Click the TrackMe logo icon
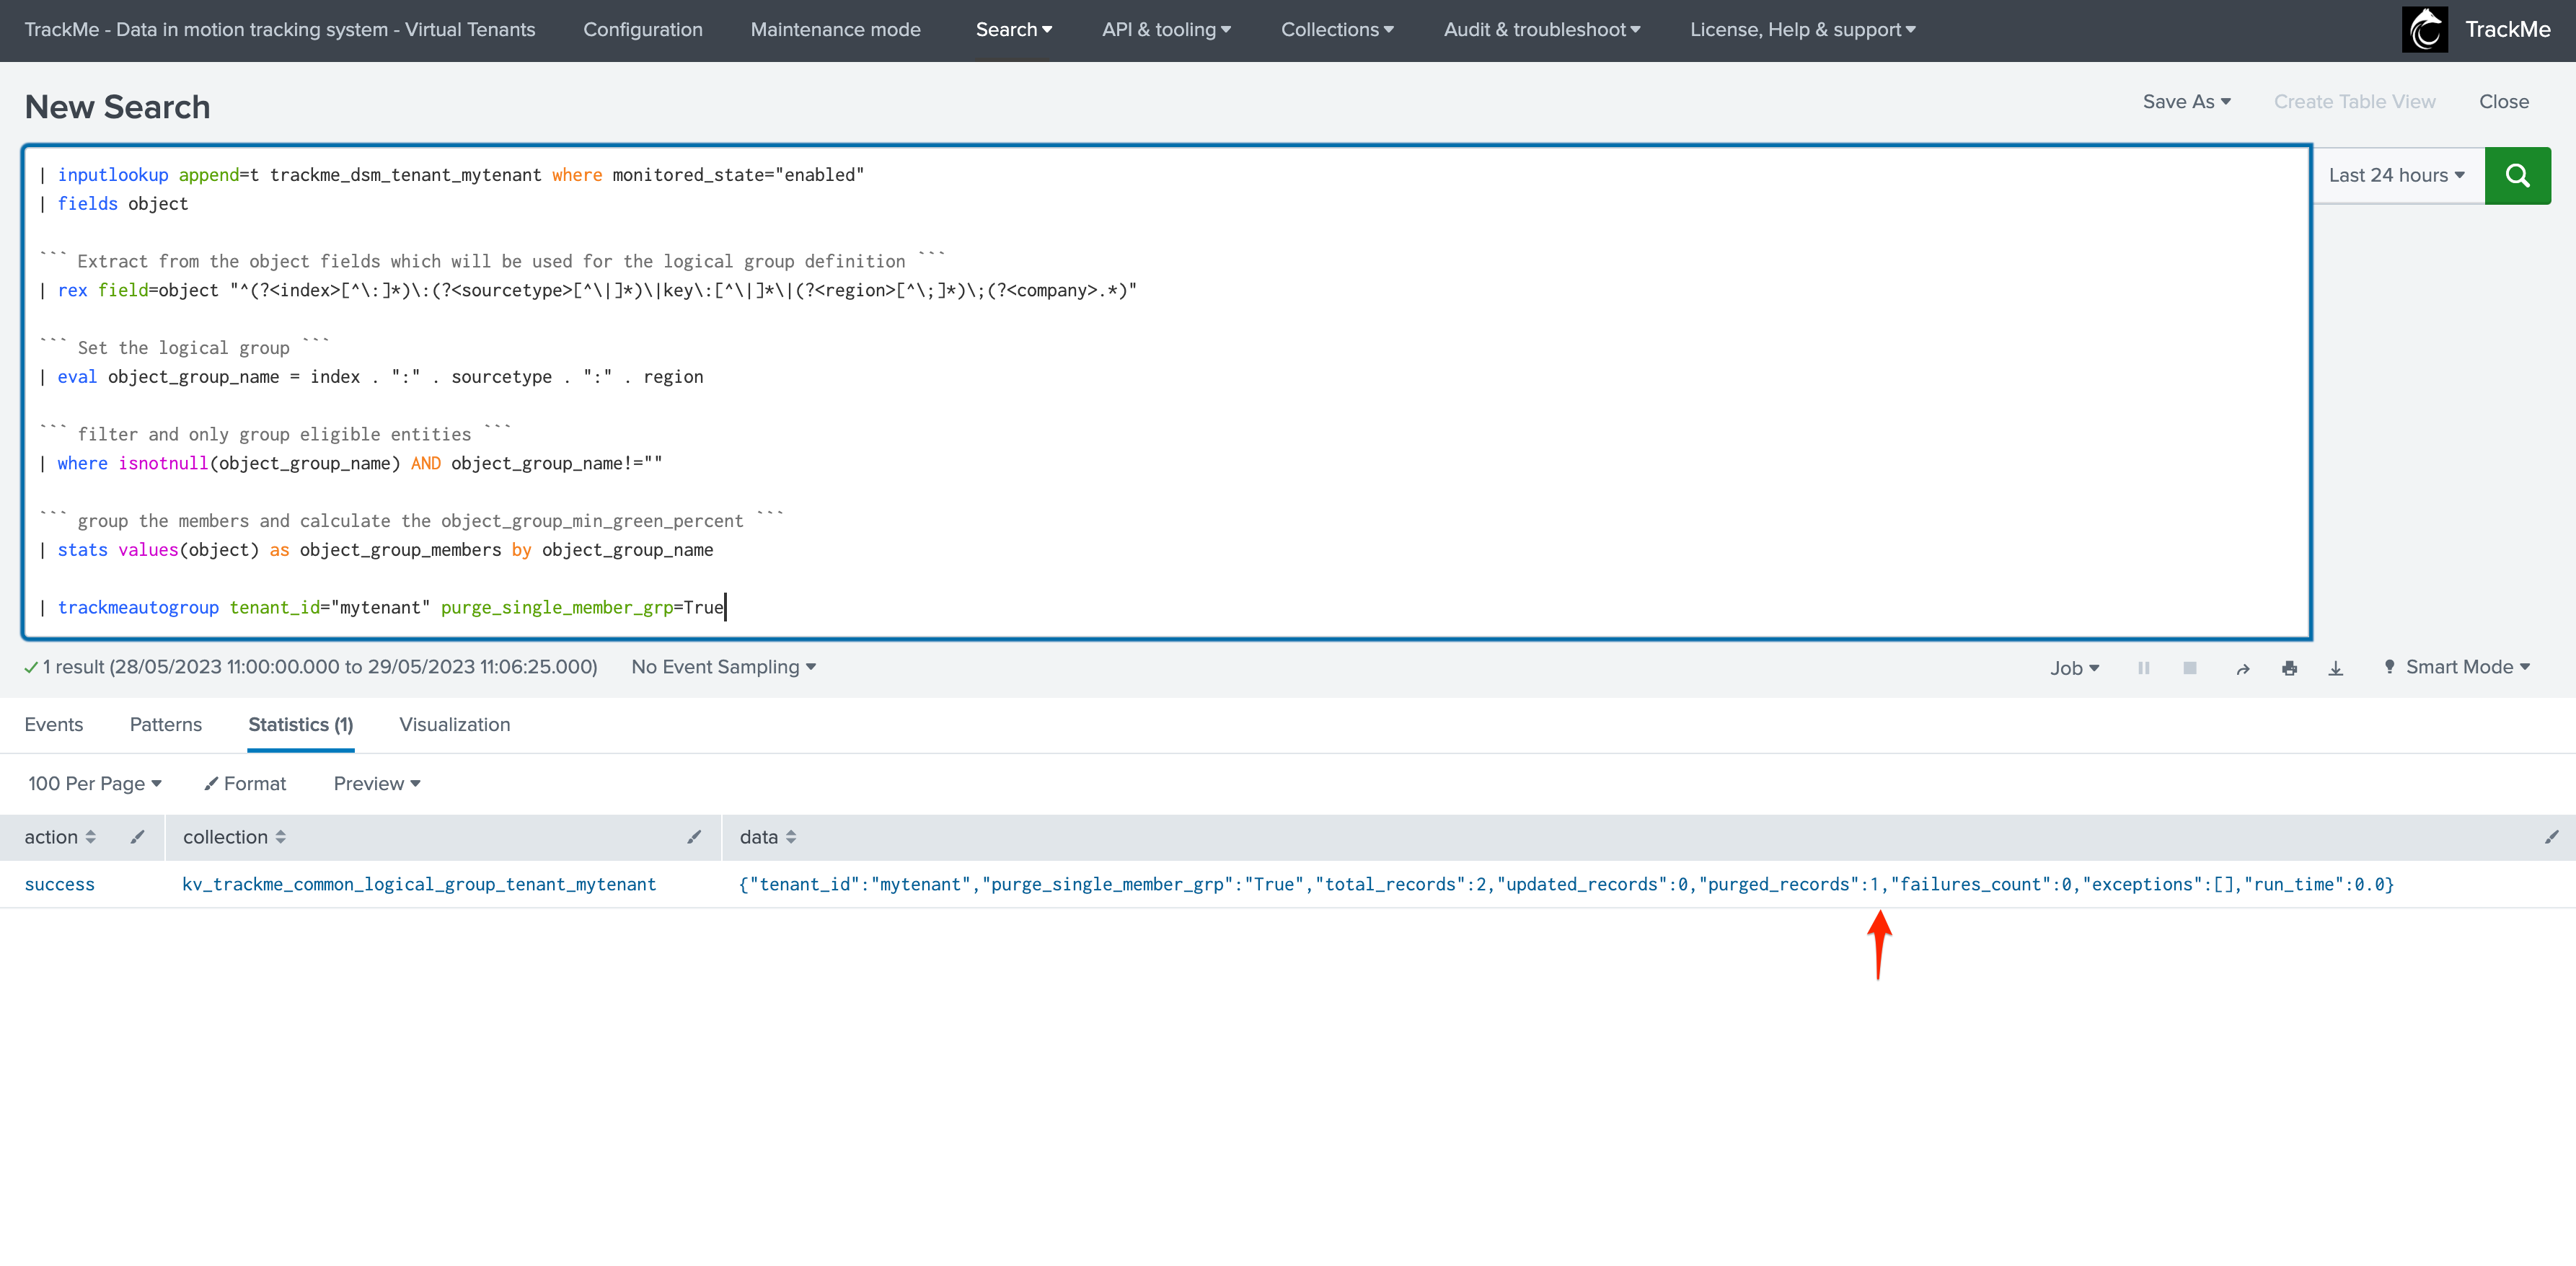The height and width of the screenshot is (1266, 2576). (2425, 30)
